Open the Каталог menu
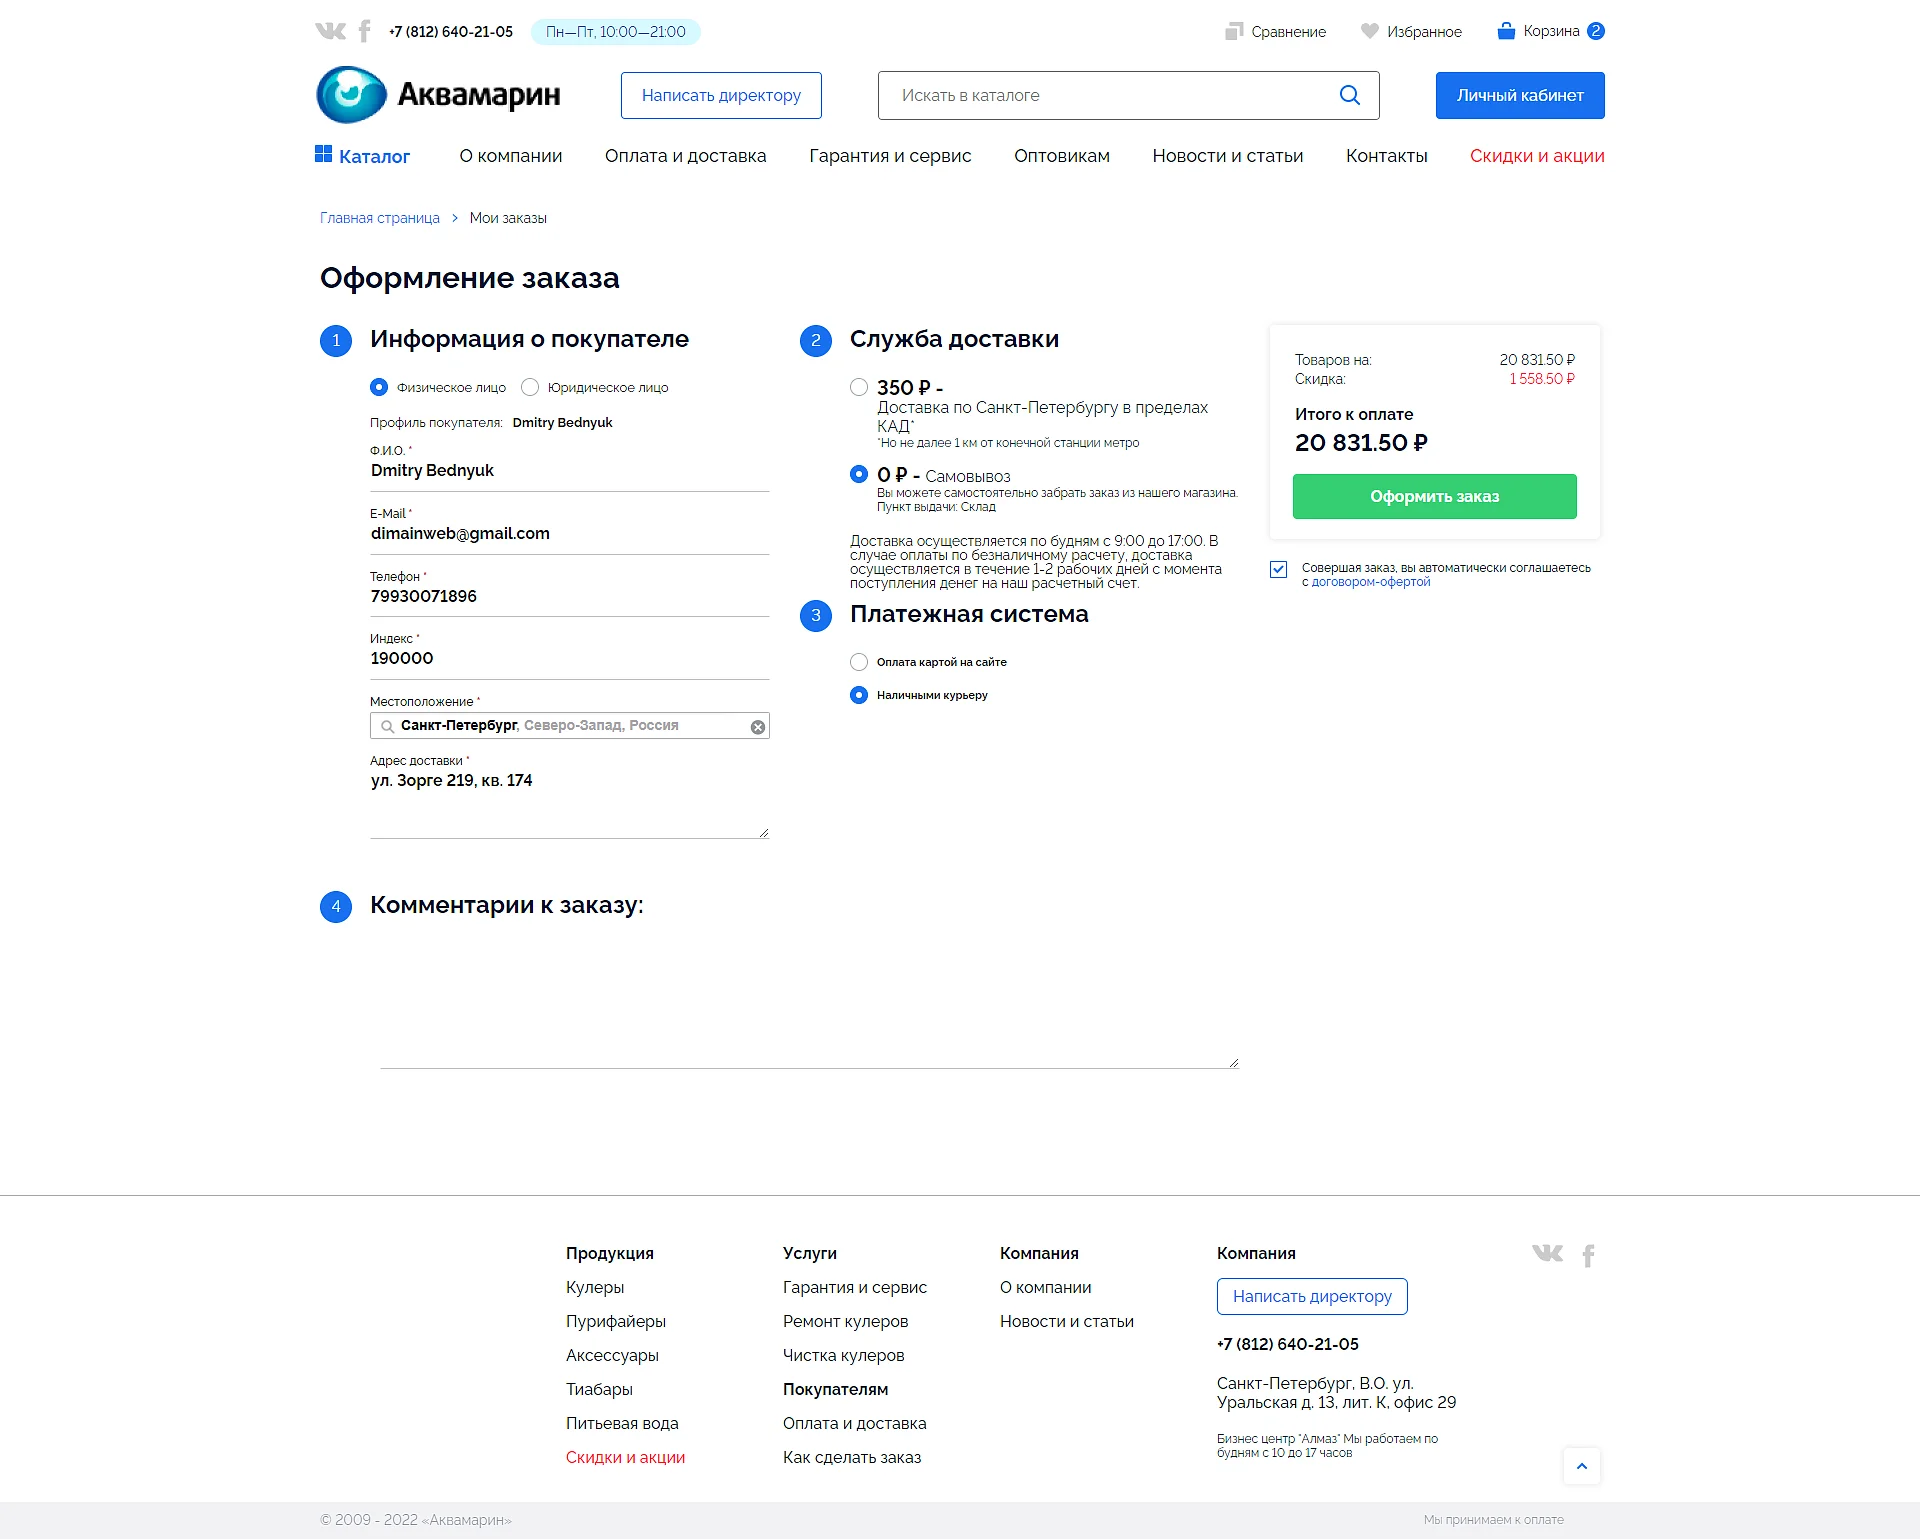The image size is (1920, 1539). click(363, 156)
